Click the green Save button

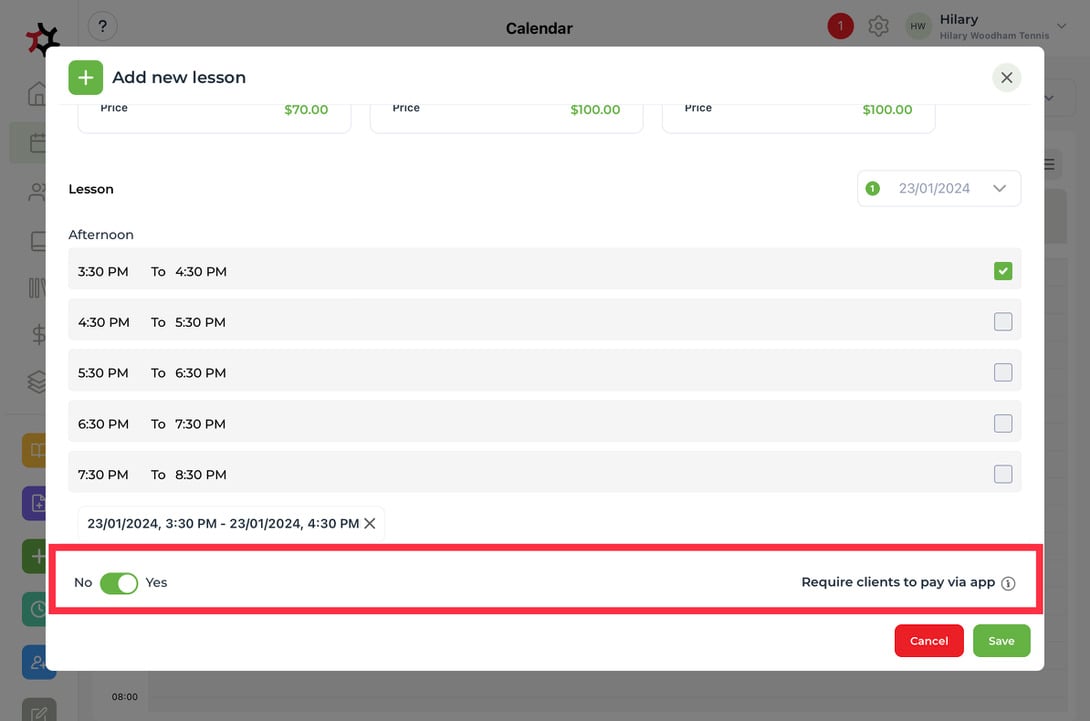coord(1001,640)
